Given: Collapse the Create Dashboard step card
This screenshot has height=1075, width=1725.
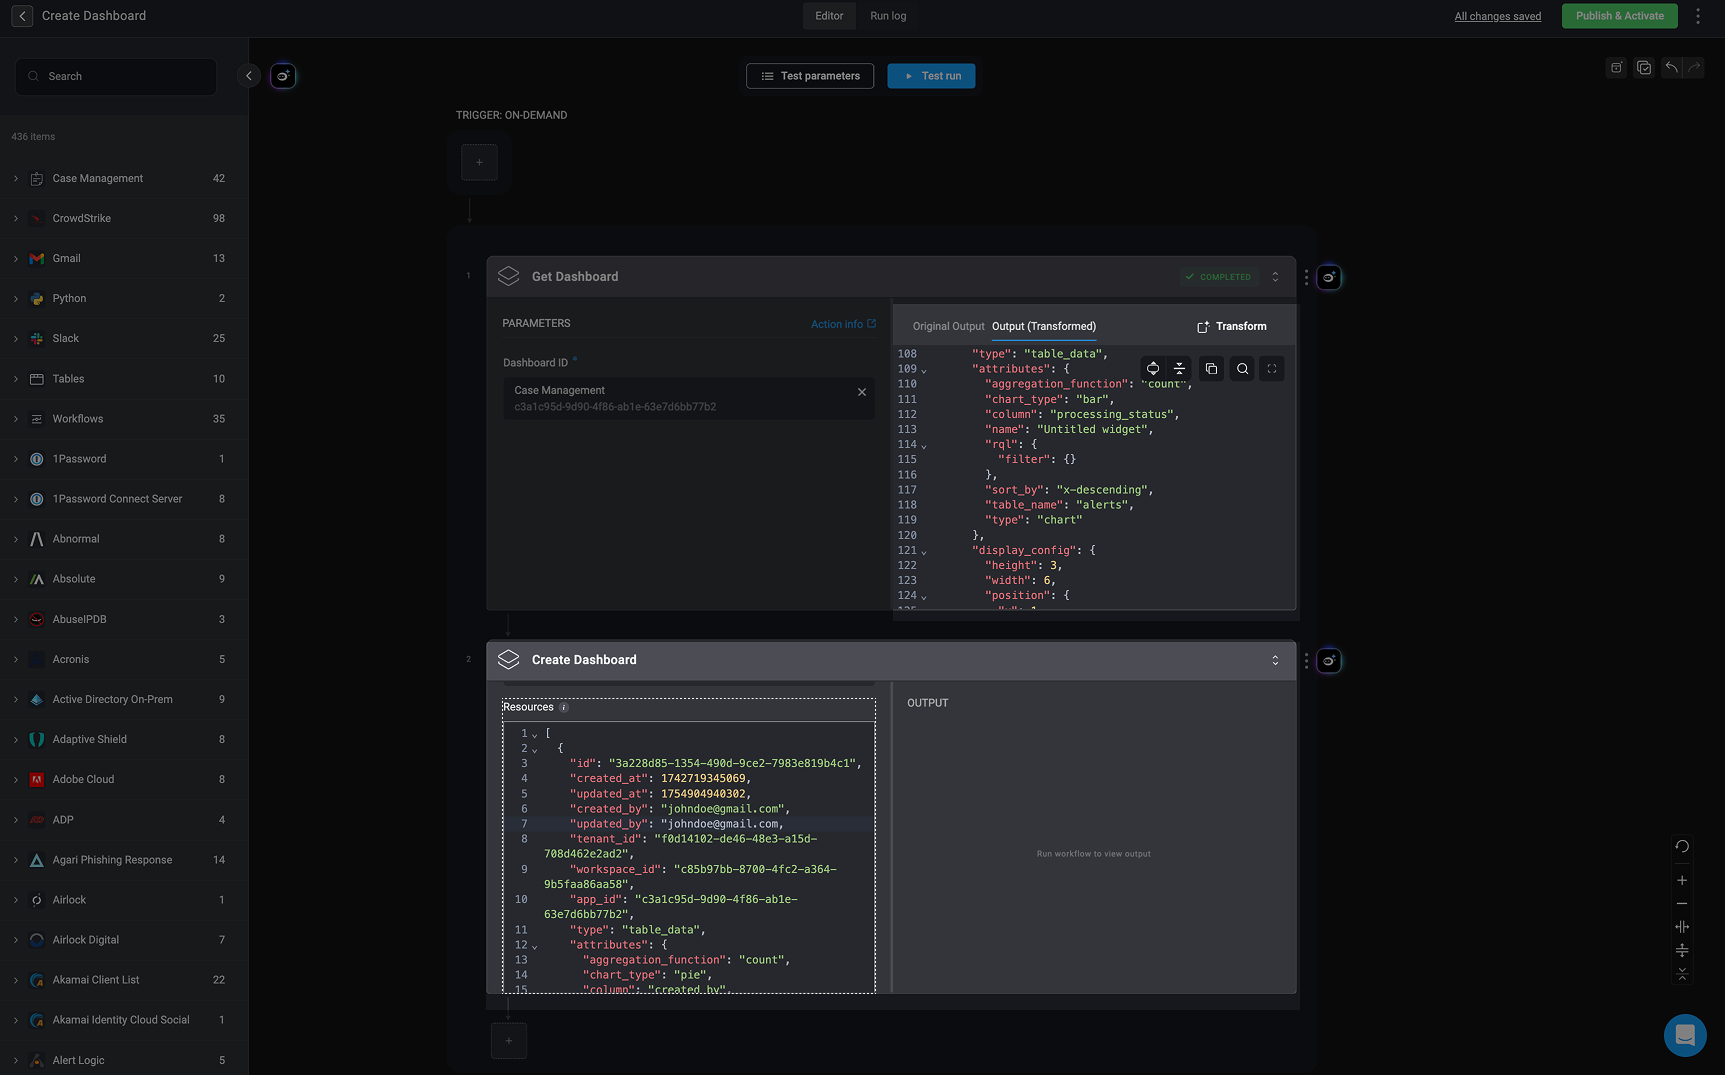Looking at the screenshot, I should click(1275, 661).
